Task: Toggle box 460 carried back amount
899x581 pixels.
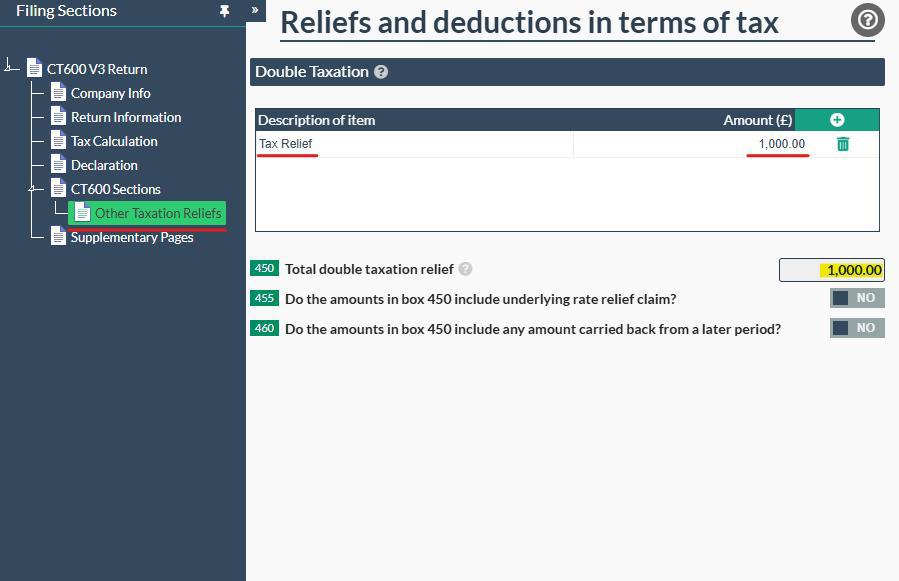Action: [857, 328]
